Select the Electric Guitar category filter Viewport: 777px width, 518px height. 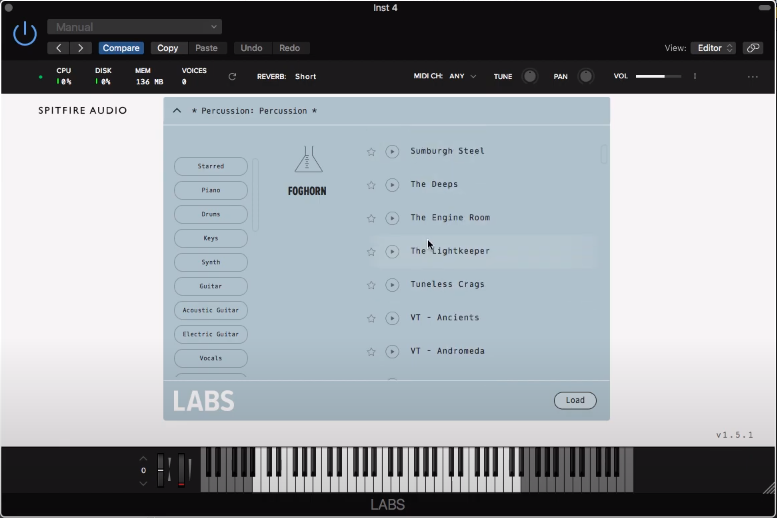coord(211,334)
